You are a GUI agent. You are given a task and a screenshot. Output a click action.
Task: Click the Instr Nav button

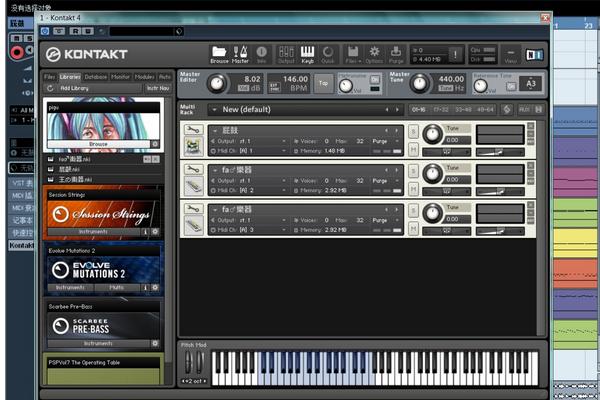click(x=158, y=88)
